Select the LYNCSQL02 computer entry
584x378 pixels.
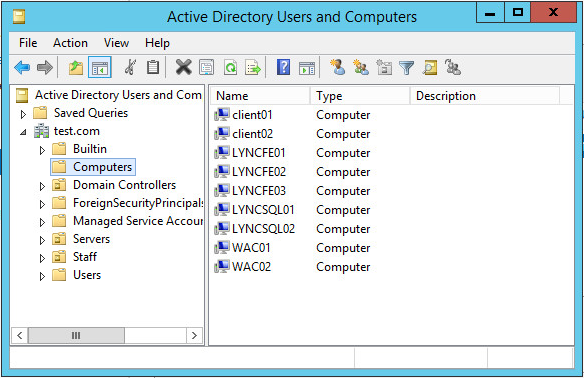click(x=263, y=229)
